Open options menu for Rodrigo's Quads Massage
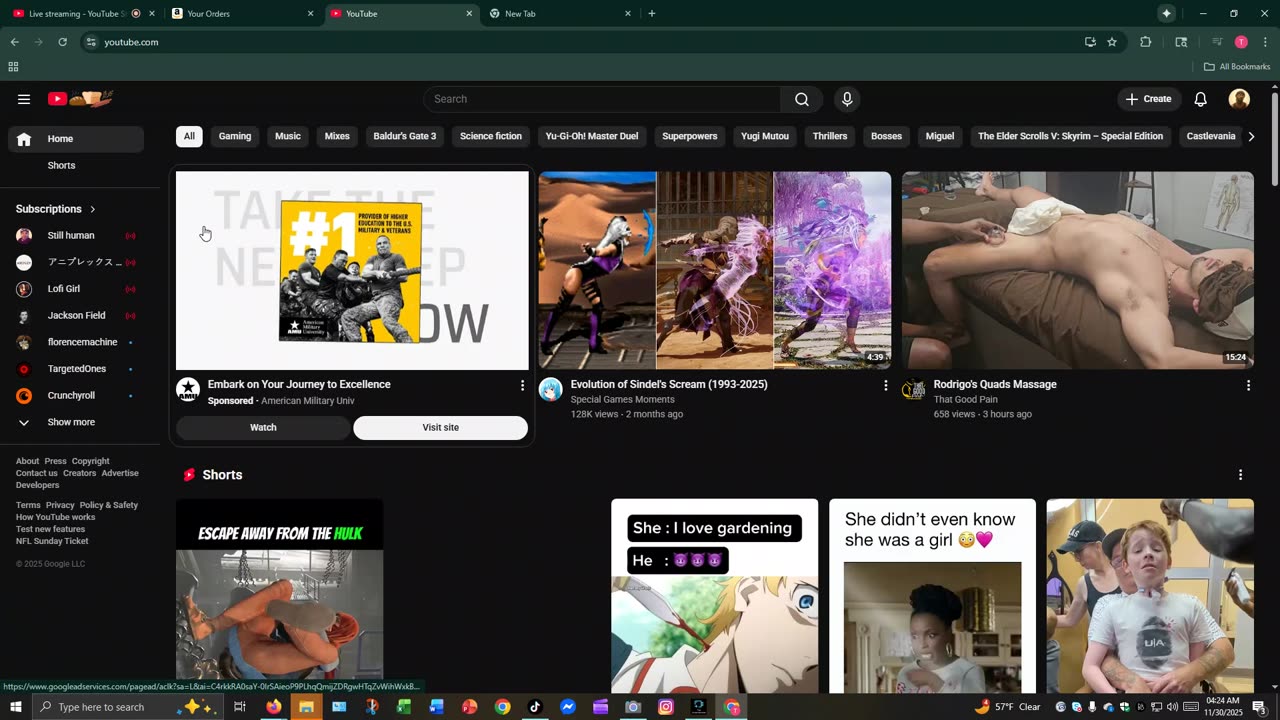Screen dimensions: 1280x720 coord(1248,385)
